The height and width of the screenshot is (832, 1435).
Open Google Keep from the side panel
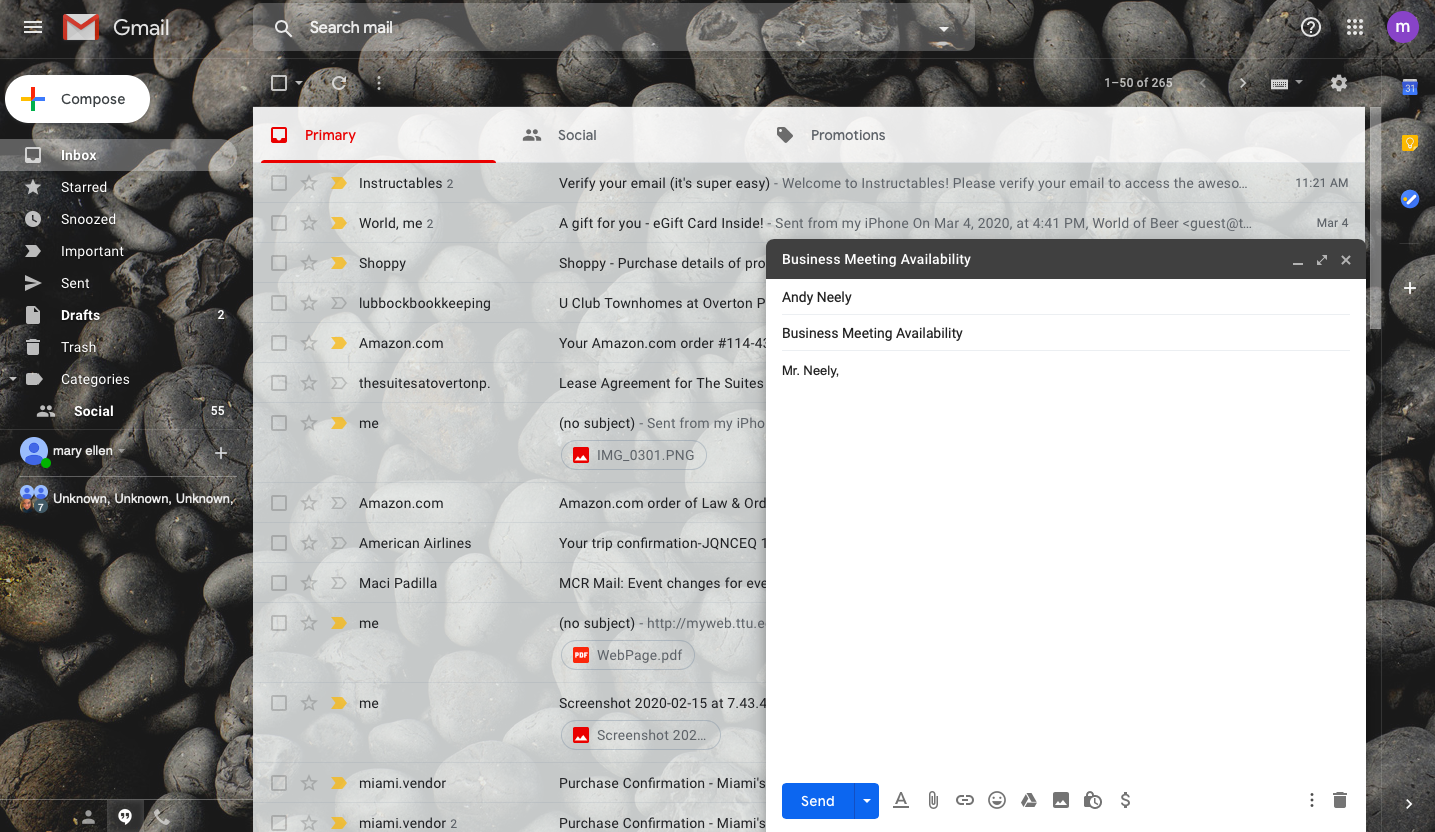pos(1409,143)
